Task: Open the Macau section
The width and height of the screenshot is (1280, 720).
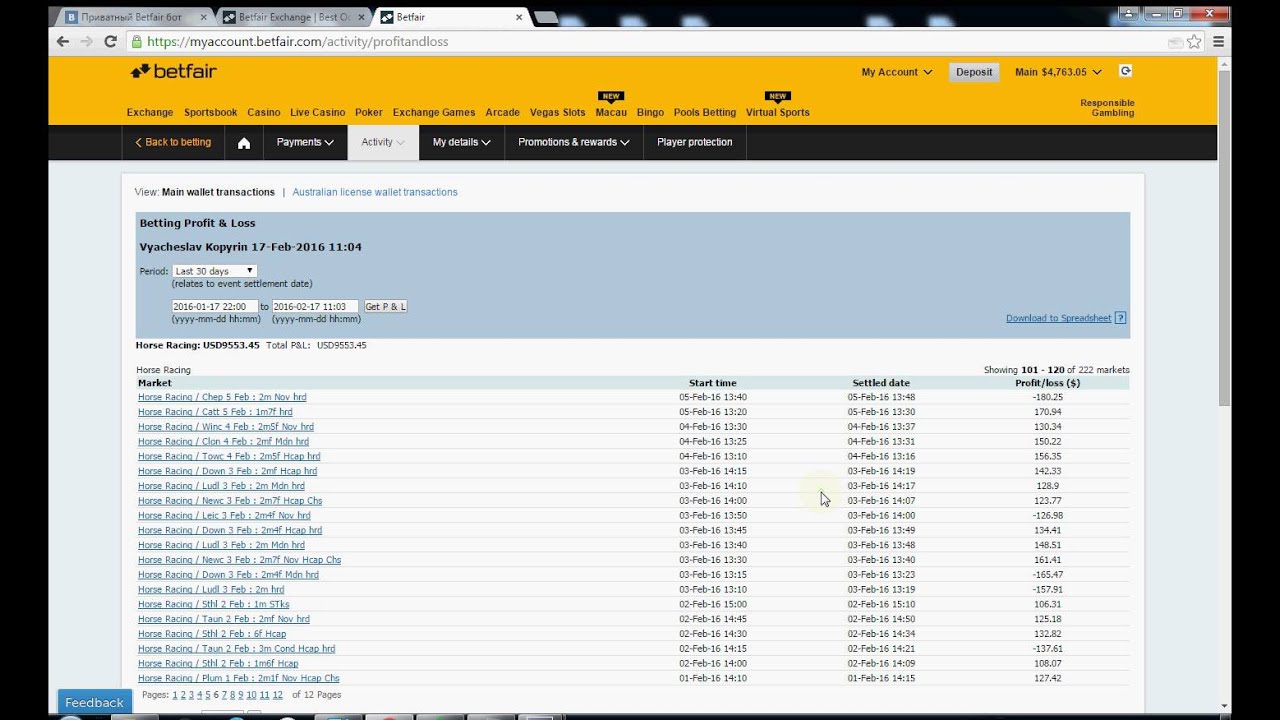Action: (611, 113)
